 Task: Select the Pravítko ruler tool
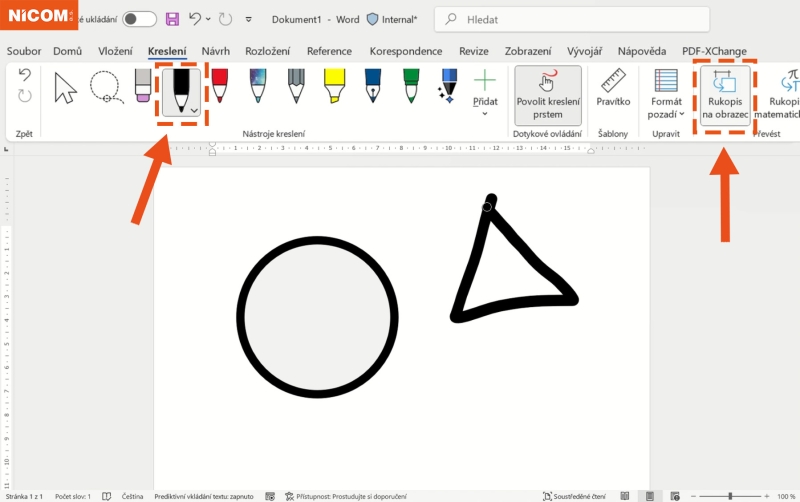click(x=612, y=88)
